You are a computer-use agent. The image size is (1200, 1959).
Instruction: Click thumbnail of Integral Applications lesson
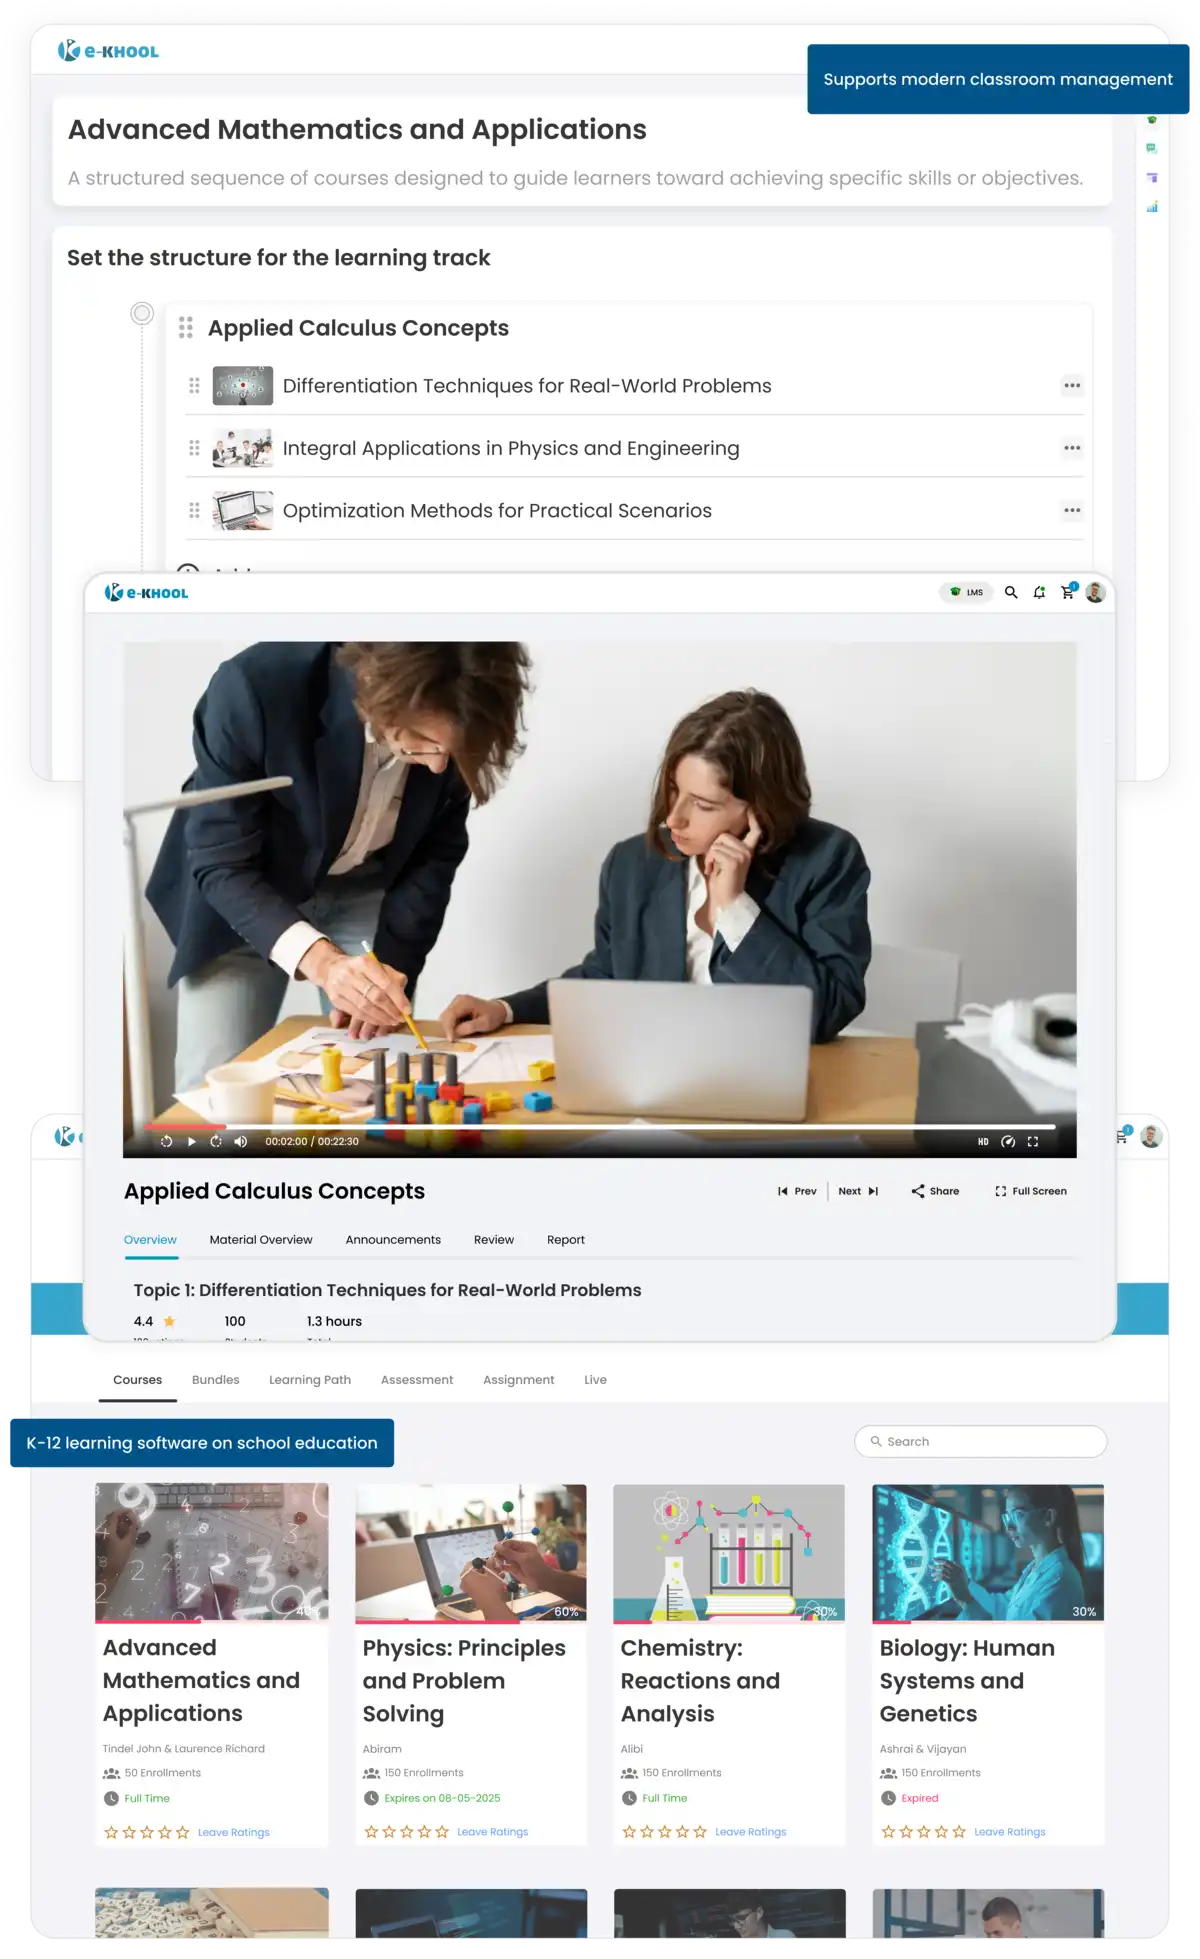243,448
